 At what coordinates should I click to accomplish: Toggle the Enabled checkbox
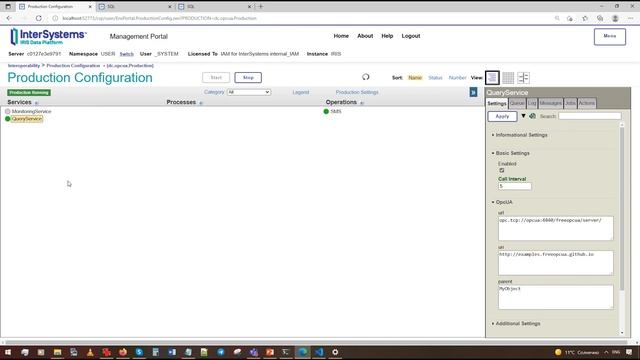[502, 171]
